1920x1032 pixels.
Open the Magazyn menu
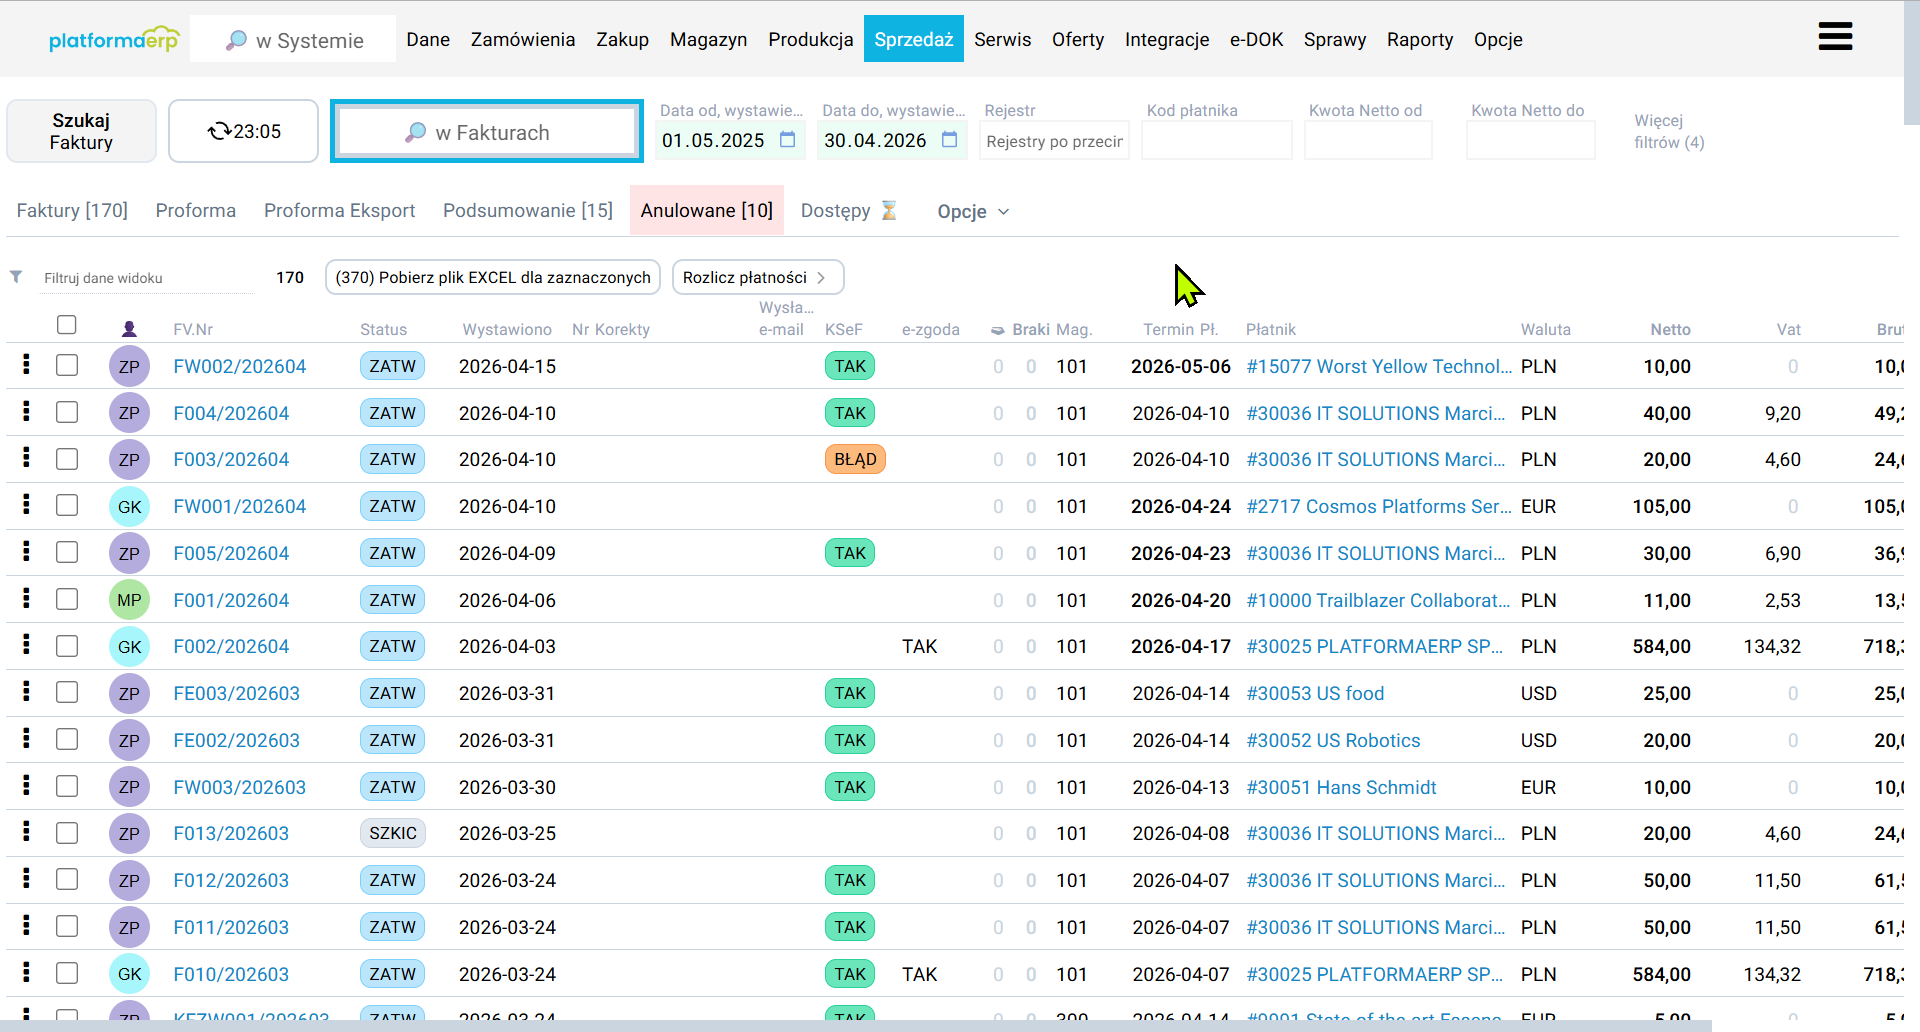(708, 40)
